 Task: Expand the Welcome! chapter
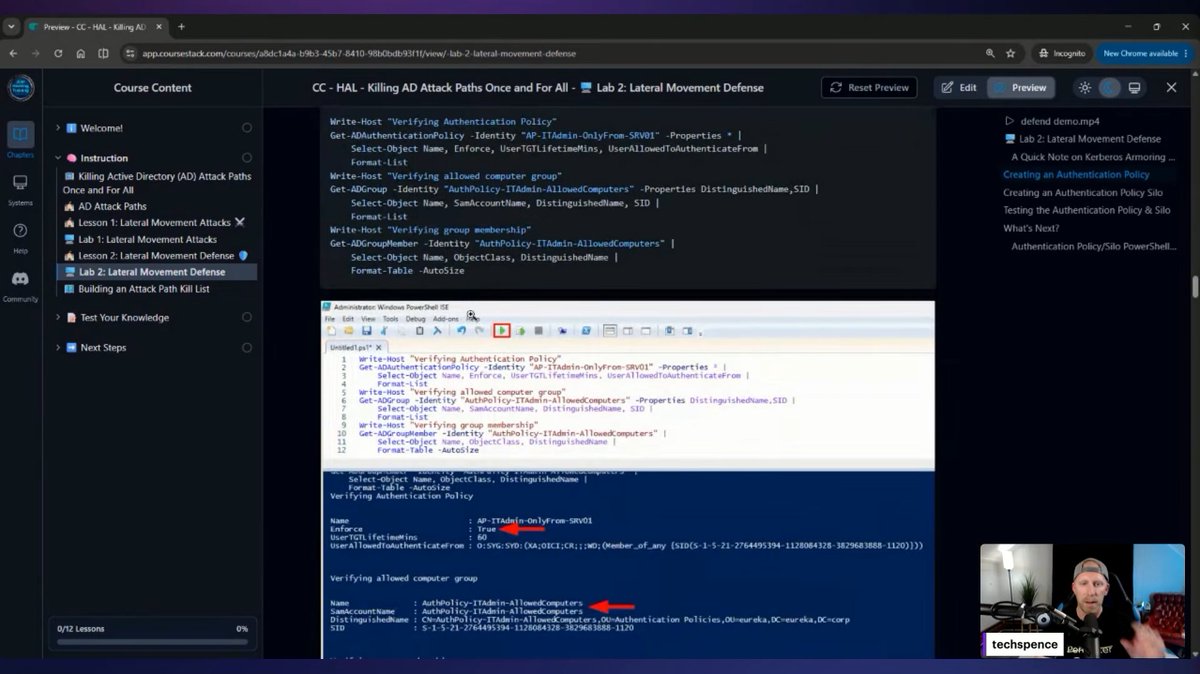pyautogui.click(x=58, y=128)
